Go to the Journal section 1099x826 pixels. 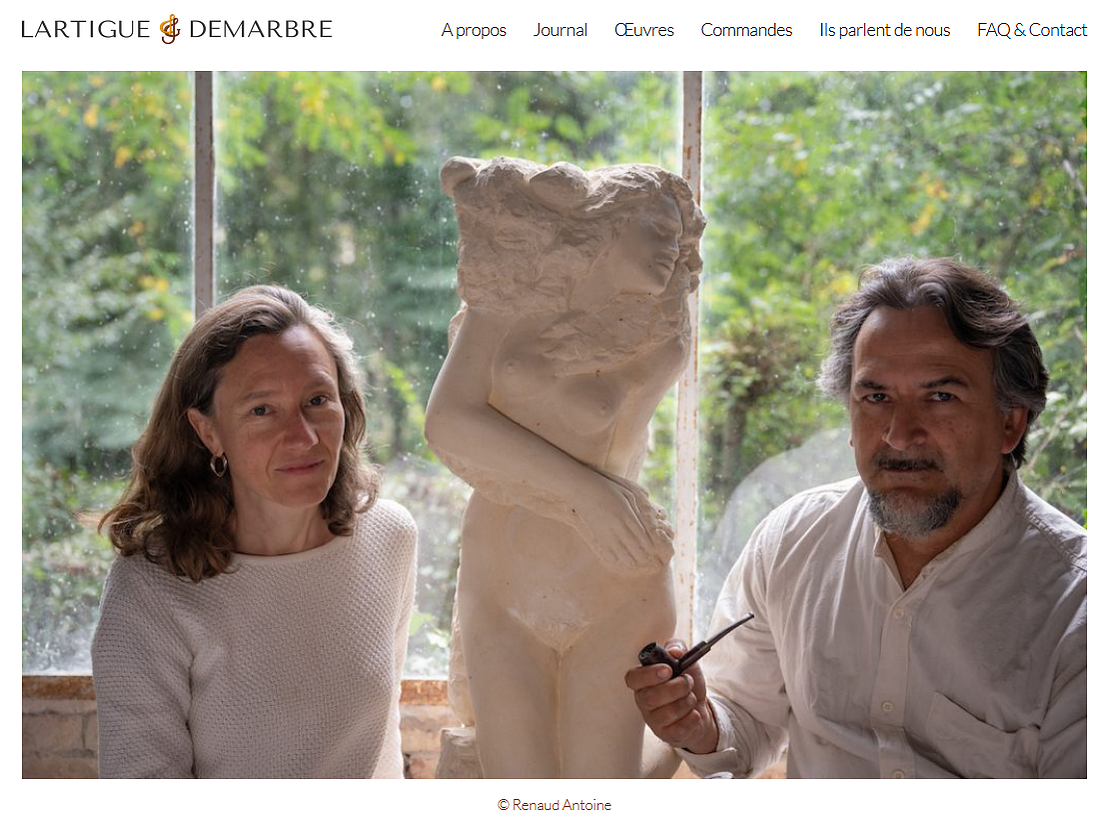(x=560, y=30)
